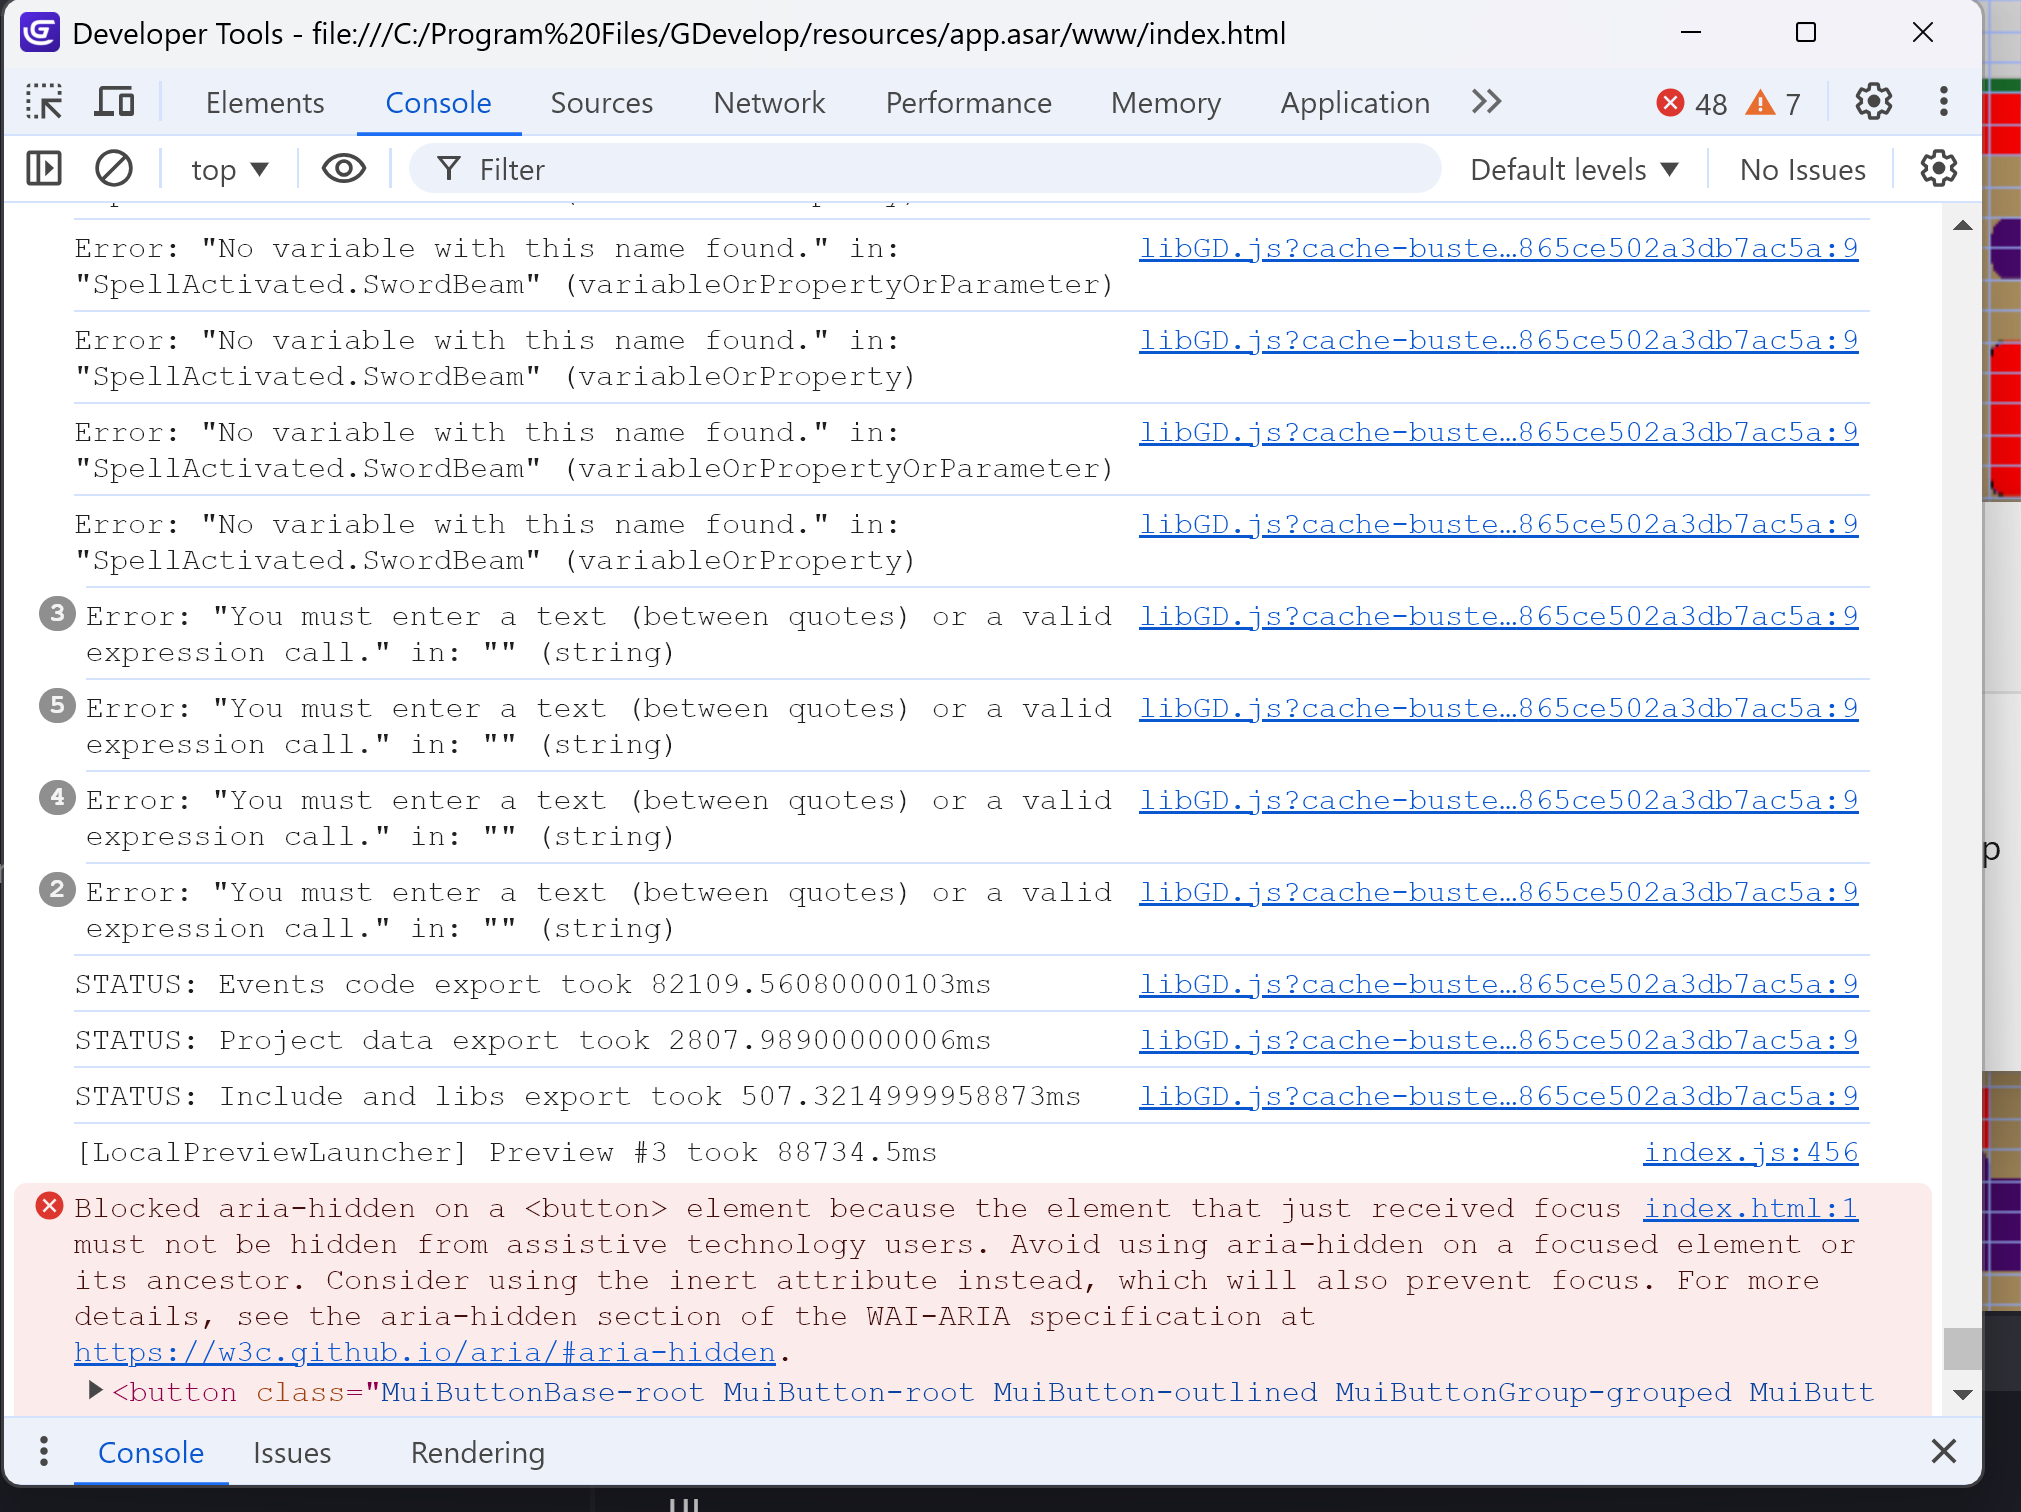Screen dimensions: 2021x1512
Task: Open console settings gear beside No Issues
Action: (1938, 169)
